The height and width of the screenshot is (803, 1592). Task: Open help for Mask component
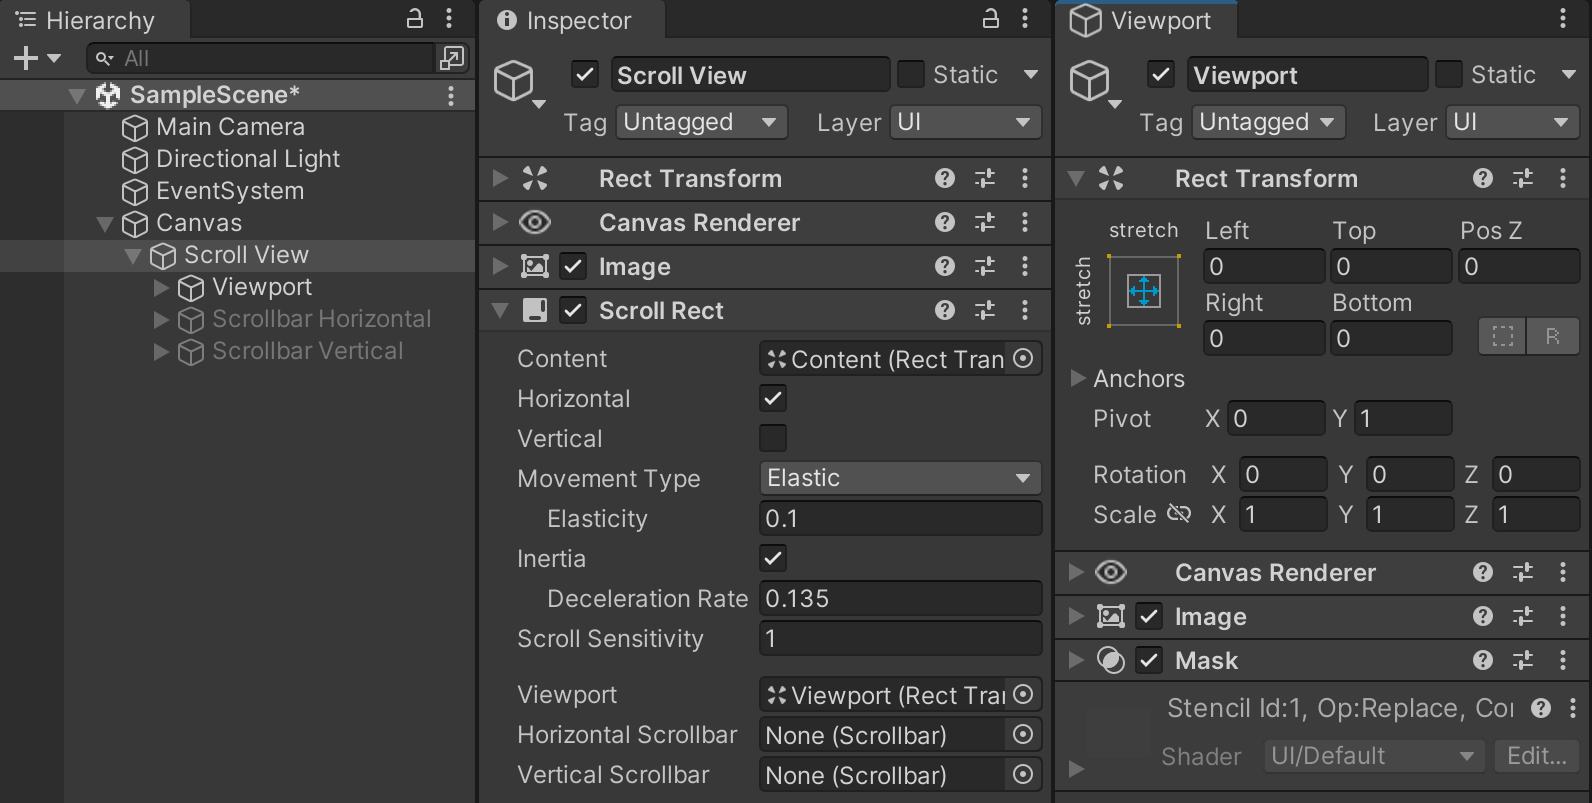coord(1483,660)
